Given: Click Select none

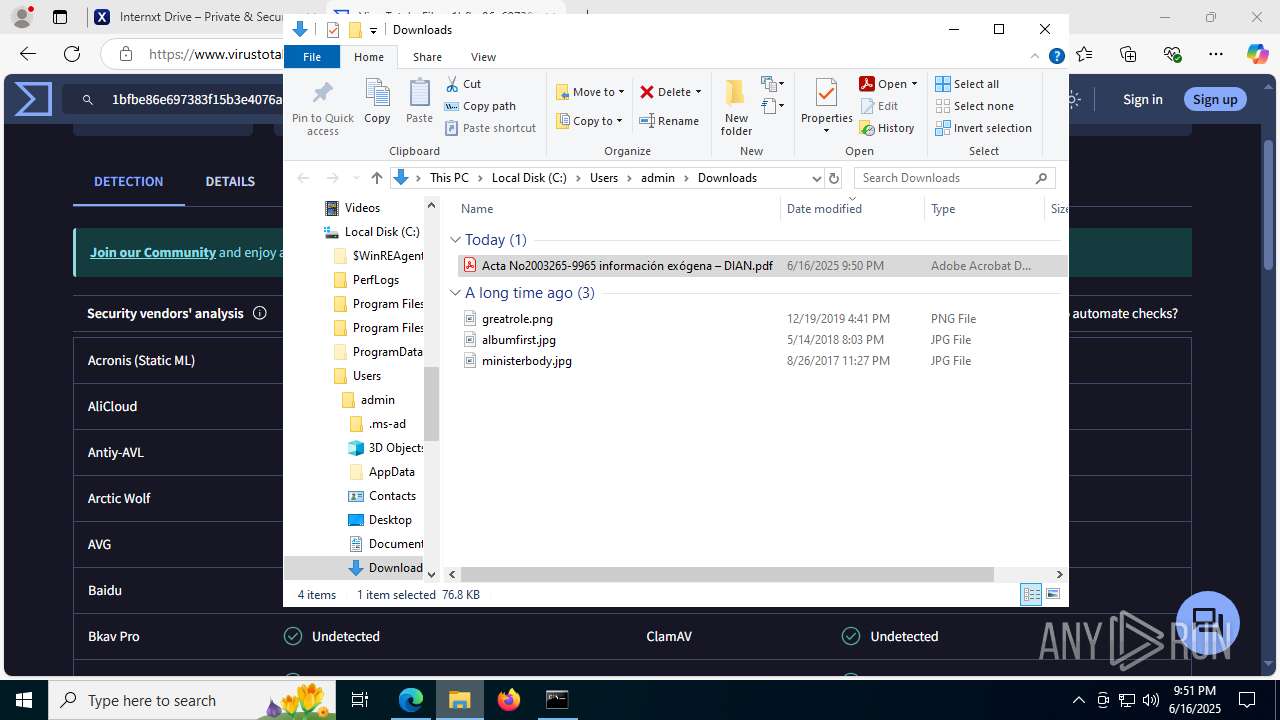Looking at the screenshot, I should pyautogui.click(x=974, y=106).
